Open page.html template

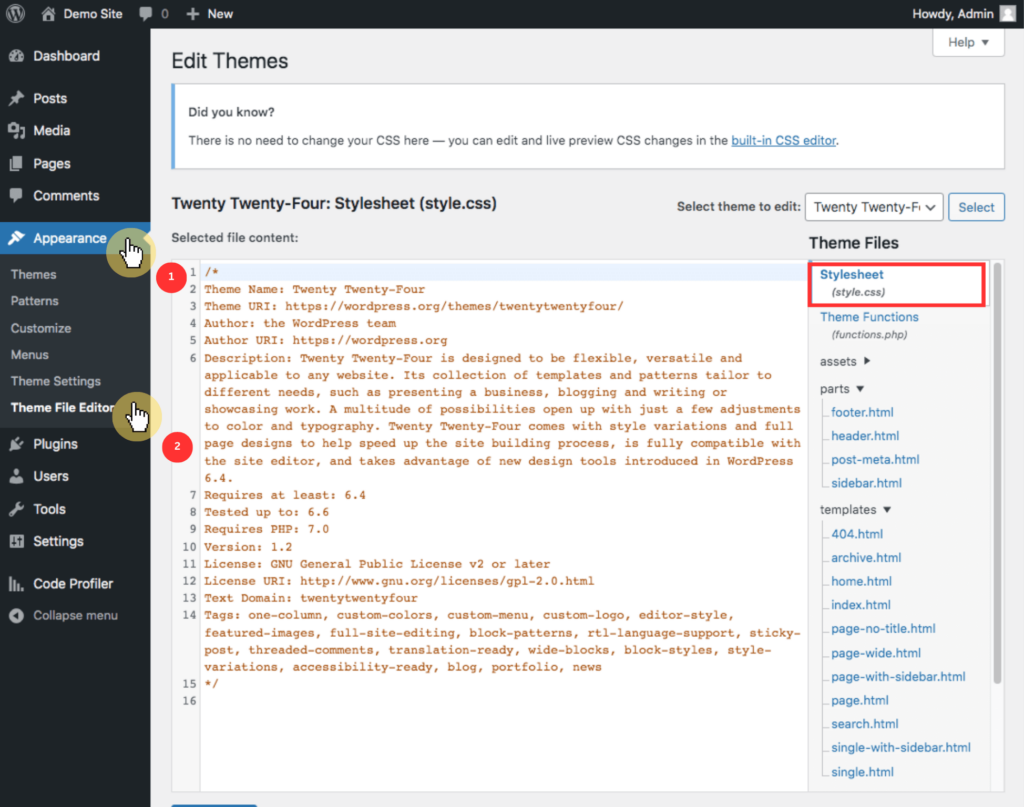(x=860, y=701)
